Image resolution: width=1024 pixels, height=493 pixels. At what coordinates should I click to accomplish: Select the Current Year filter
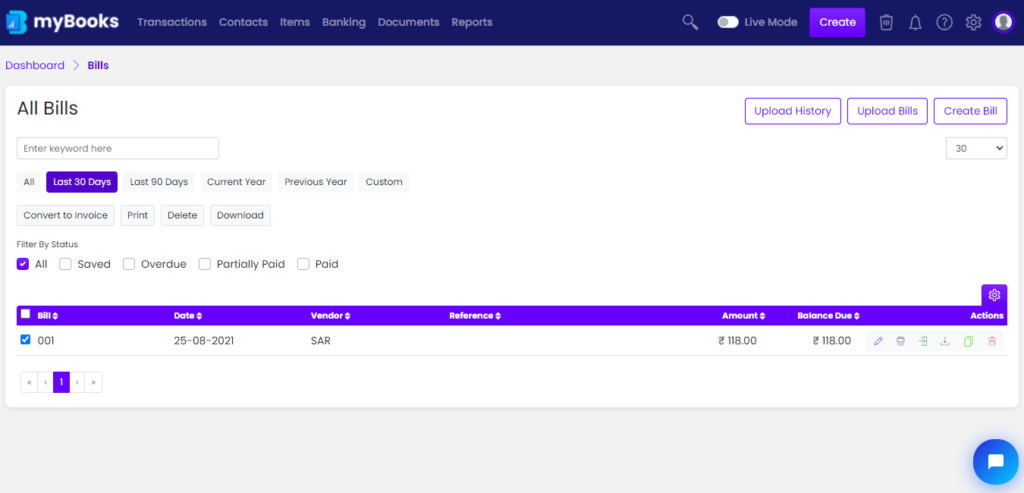[x=236, y=182]
